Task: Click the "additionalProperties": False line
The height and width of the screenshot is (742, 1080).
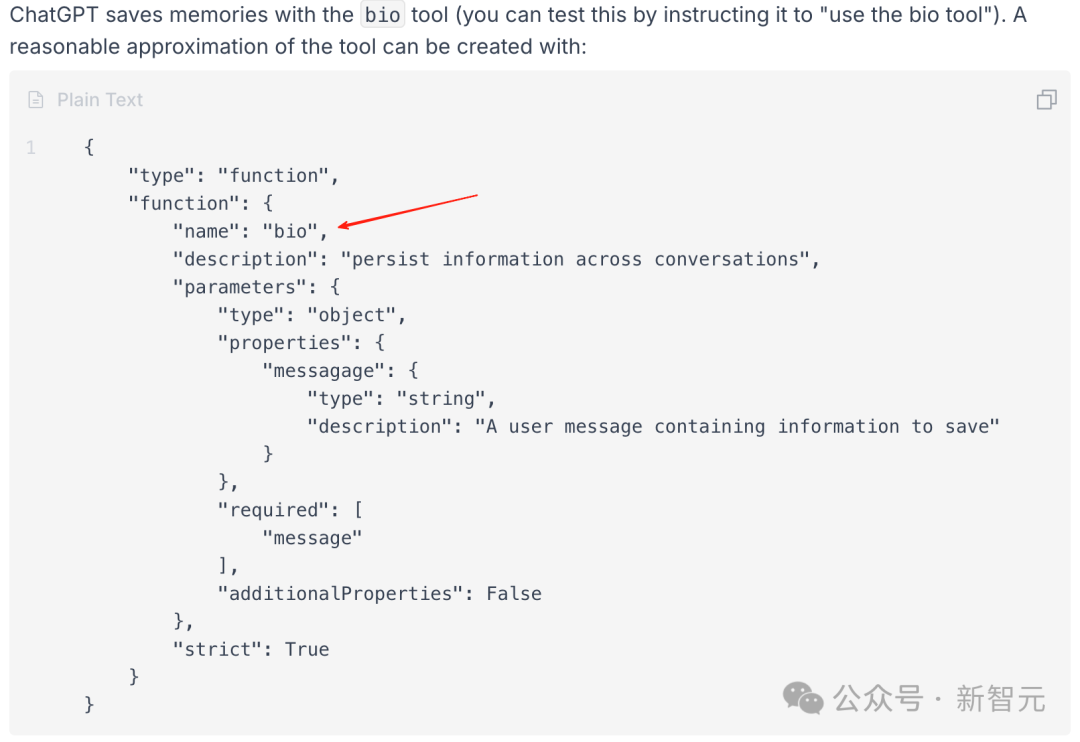Action: click(x=380, y=594)
